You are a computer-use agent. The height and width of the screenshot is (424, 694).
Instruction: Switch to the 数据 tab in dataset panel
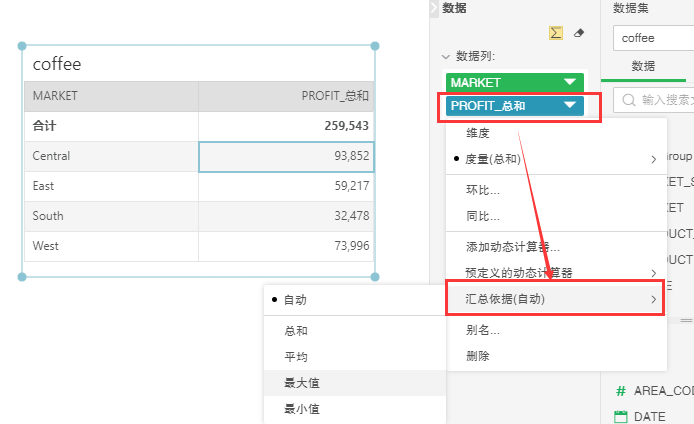click(643, 66)
